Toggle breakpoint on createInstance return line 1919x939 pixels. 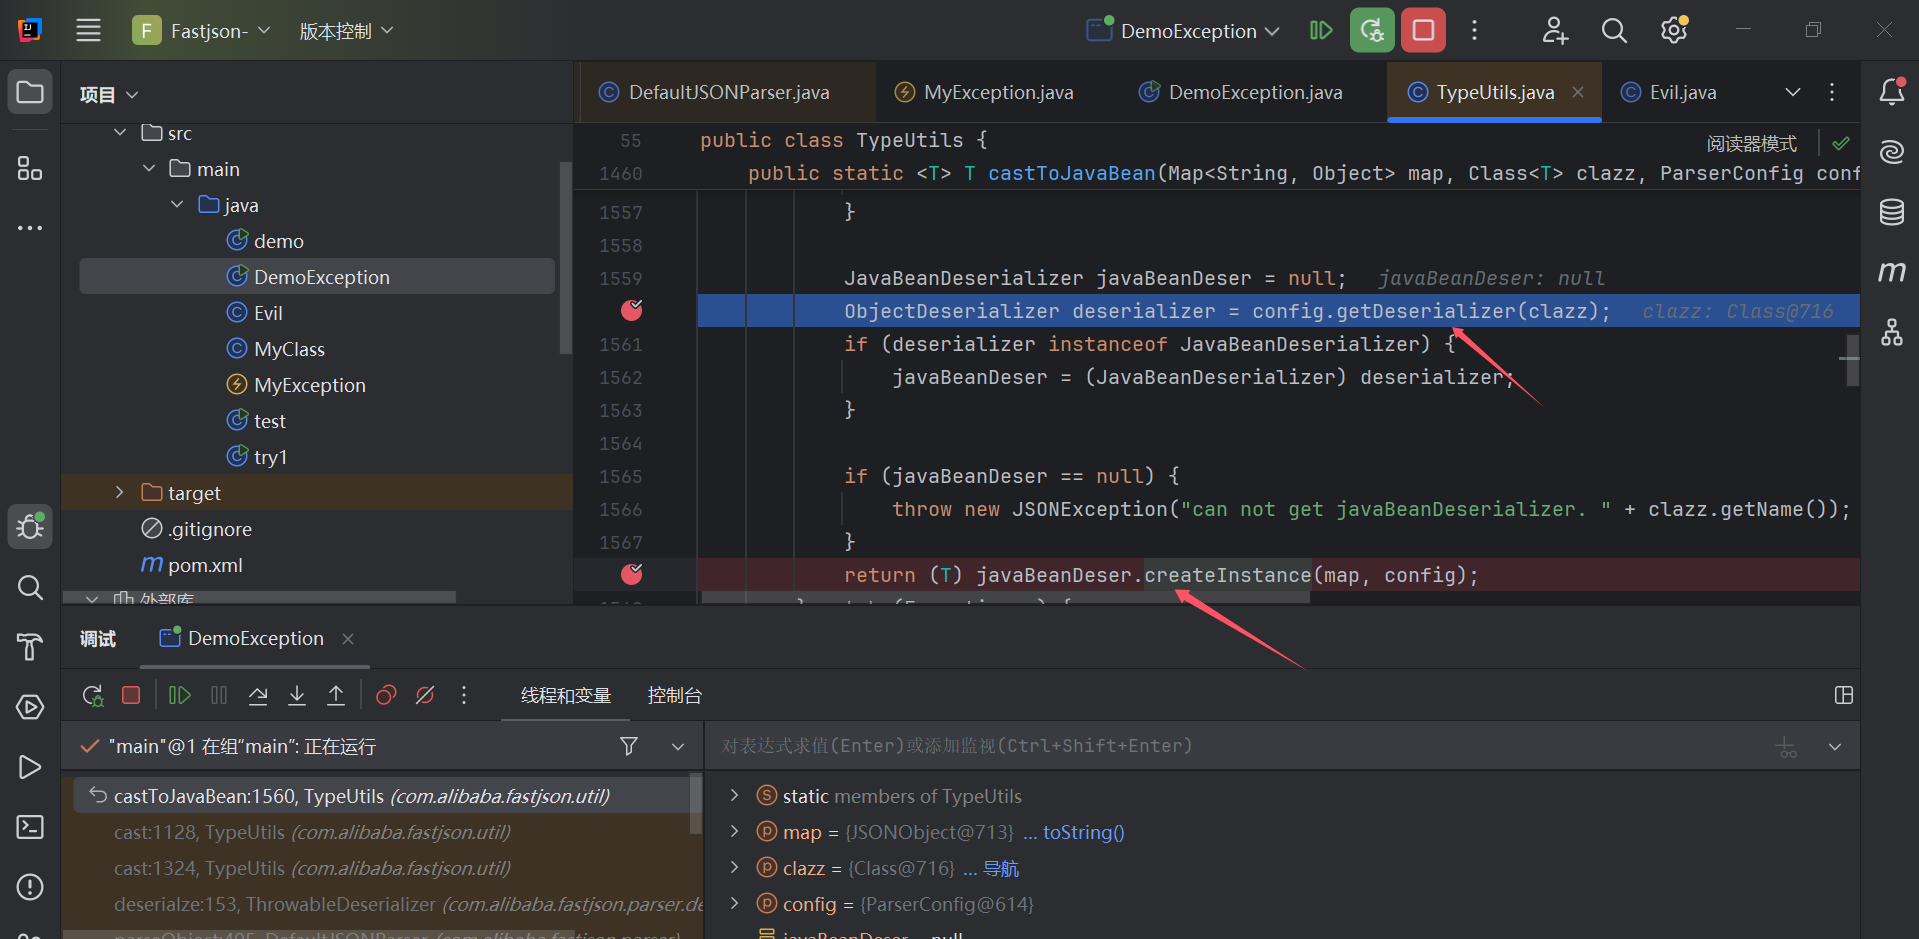(632, 574)
